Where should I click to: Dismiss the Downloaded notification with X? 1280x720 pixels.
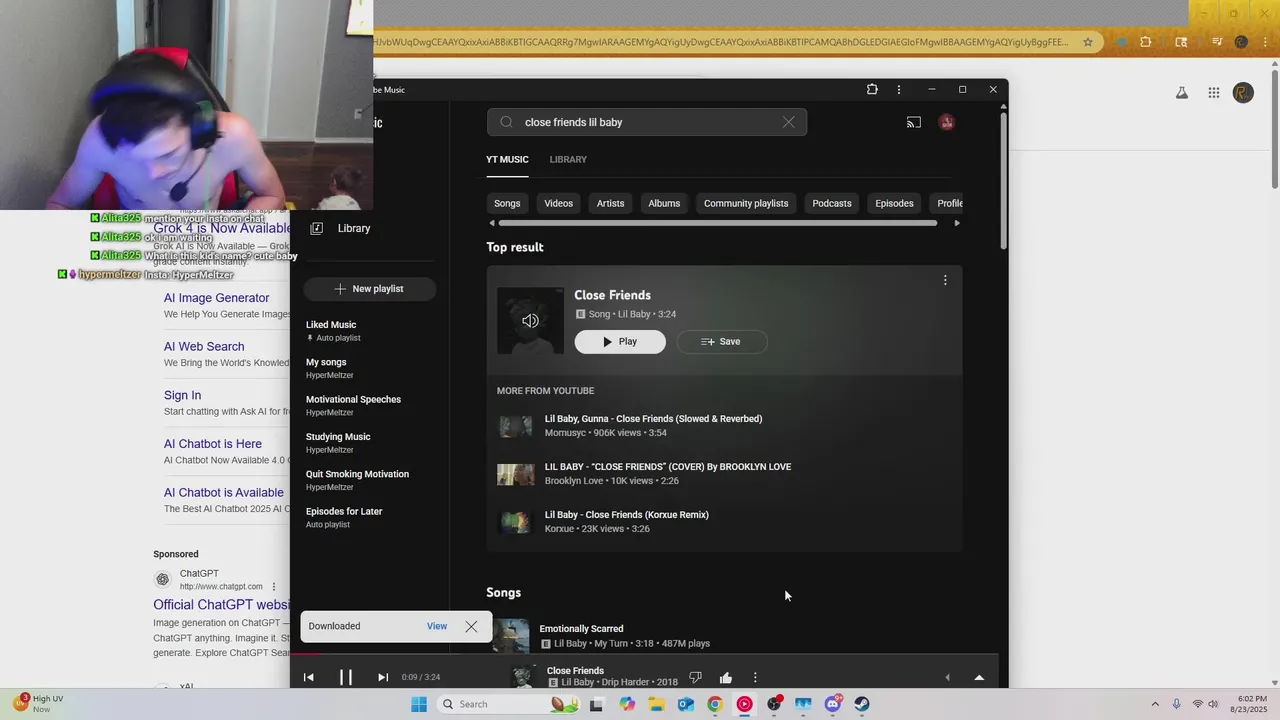click(x=471, y=626)
